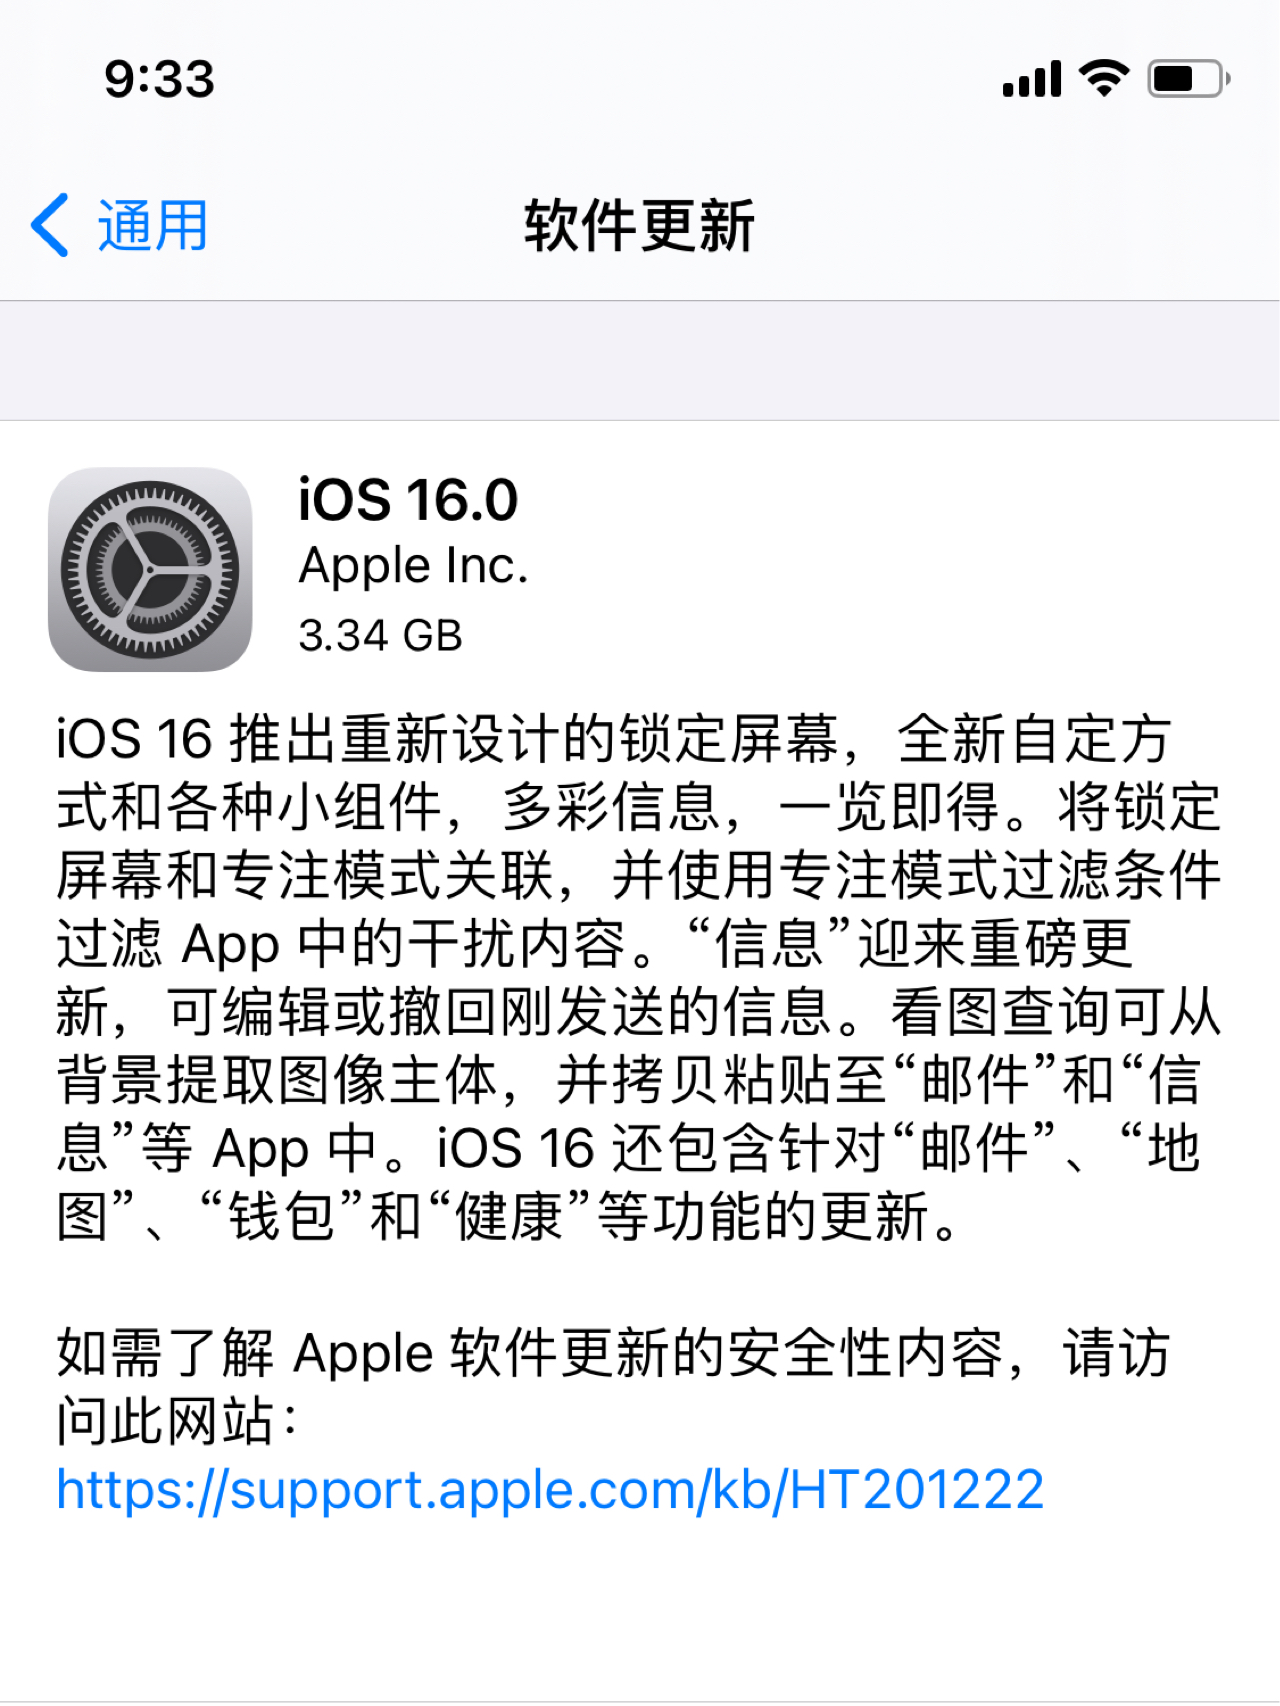
Task: Tap the Wi-Fi status icon
Action: 1104,78
